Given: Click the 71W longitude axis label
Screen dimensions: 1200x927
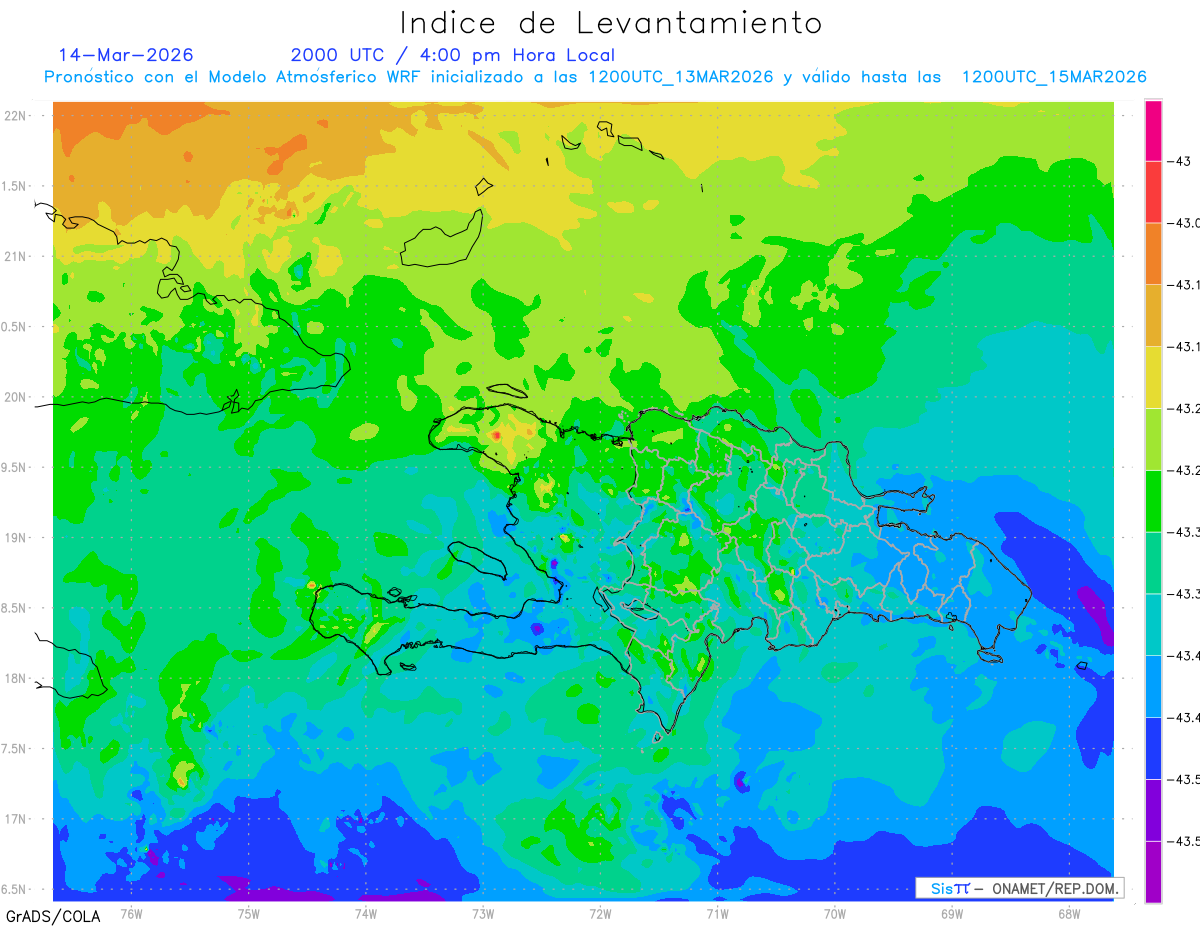Looking at the screenshot, I should [x=717, y=913].
